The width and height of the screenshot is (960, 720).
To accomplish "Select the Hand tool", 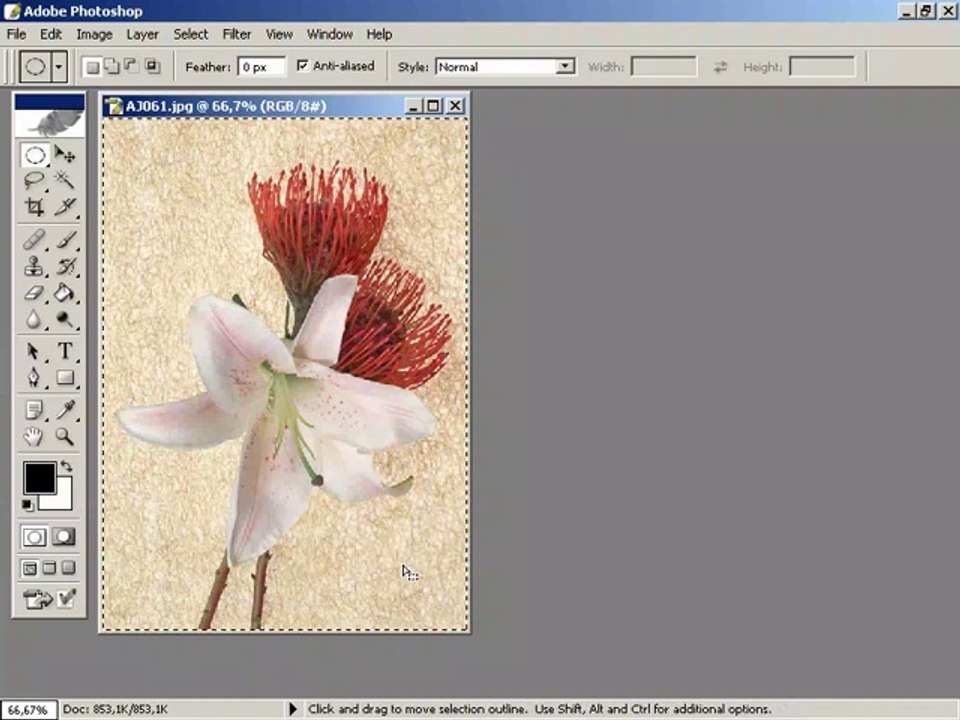I will tap(34, 437).
